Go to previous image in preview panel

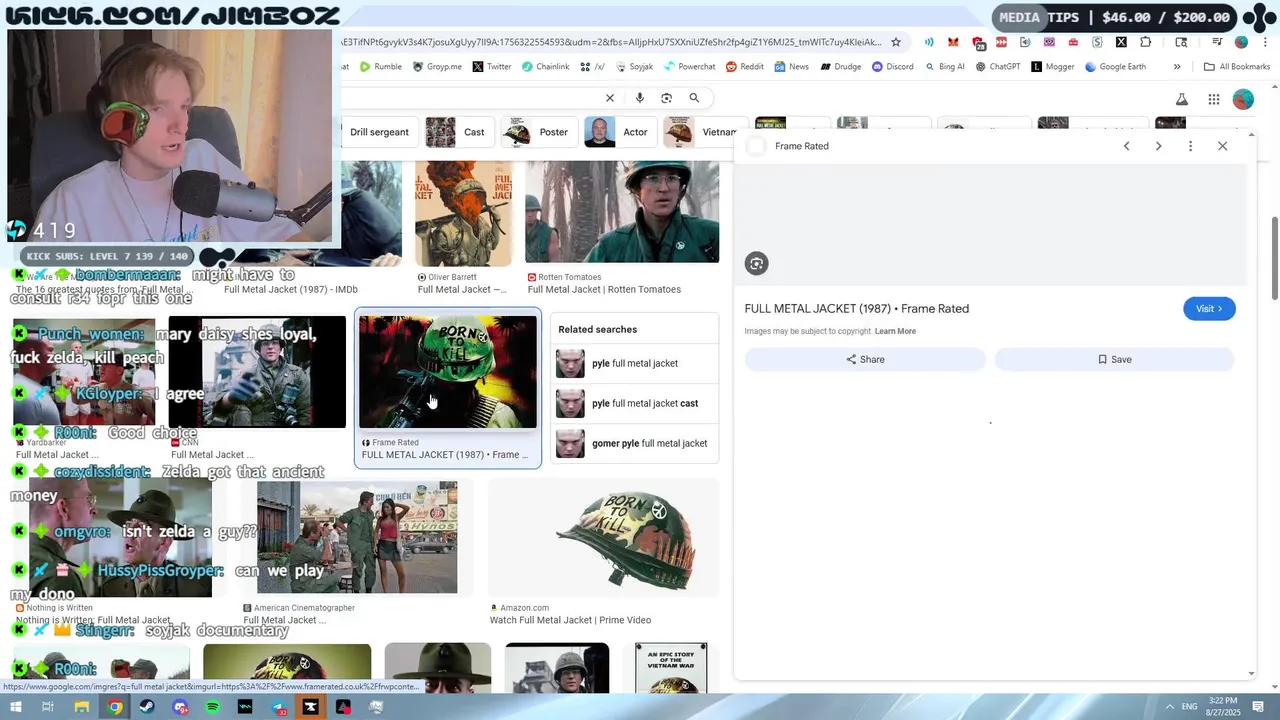(x=1126, y=146)
